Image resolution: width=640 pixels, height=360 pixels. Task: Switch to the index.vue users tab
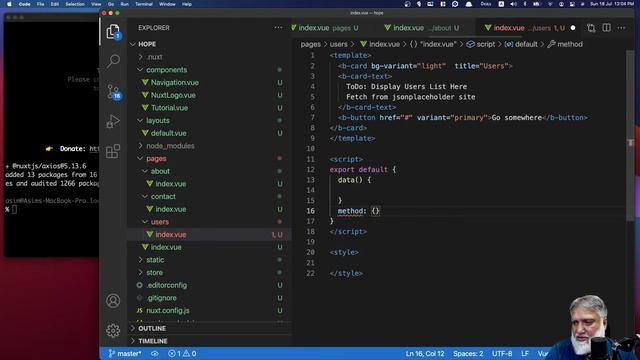pos(527,28)
